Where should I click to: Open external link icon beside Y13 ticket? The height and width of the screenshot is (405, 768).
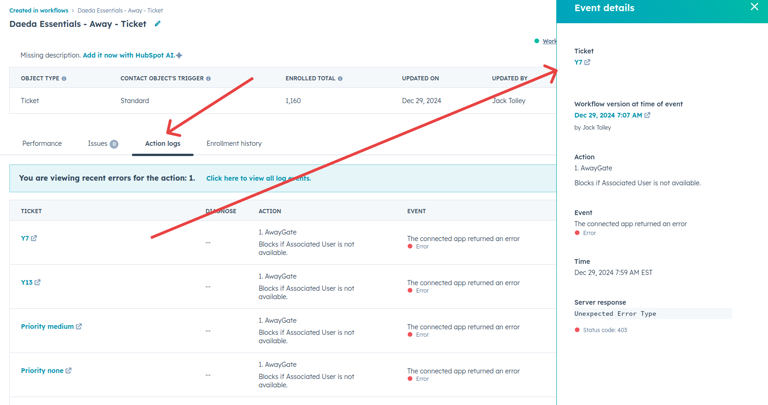[38, 283]
